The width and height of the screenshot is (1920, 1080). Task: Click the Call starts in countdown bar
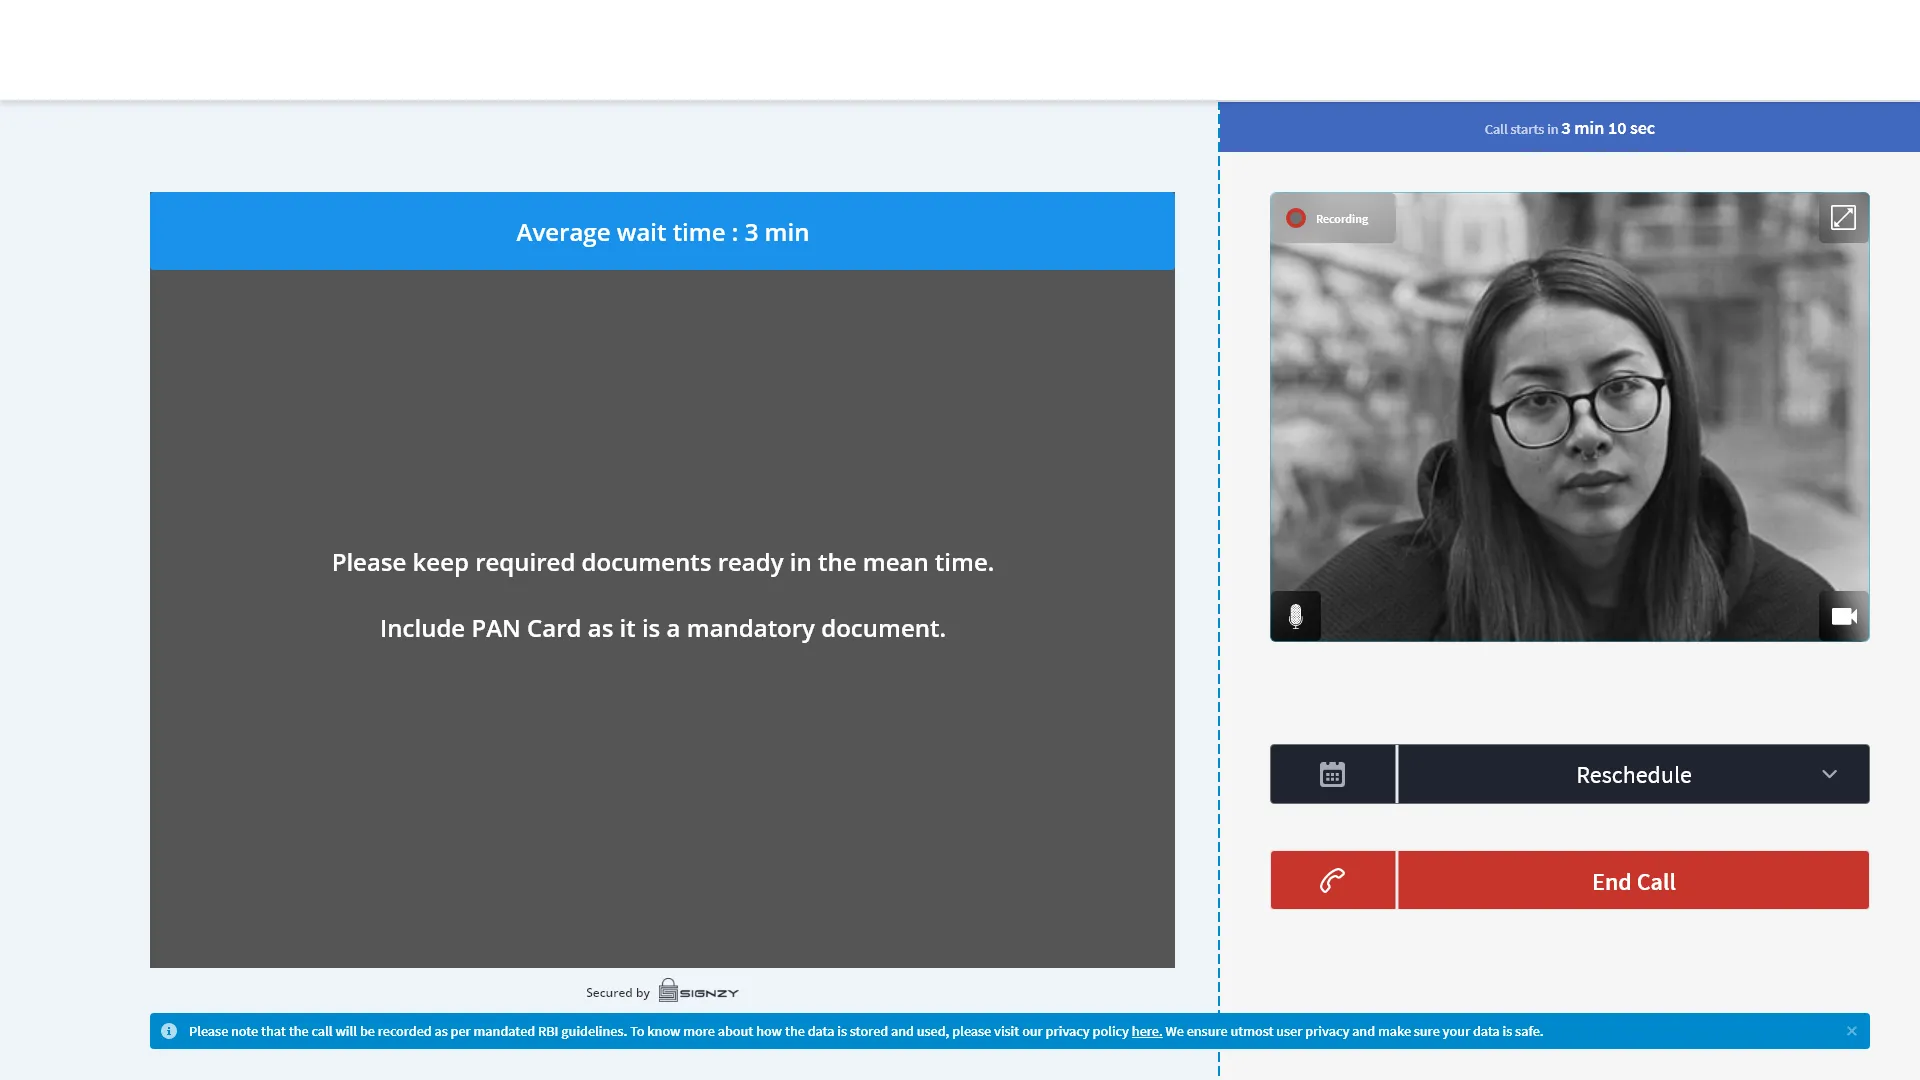tap(1569, 128)
